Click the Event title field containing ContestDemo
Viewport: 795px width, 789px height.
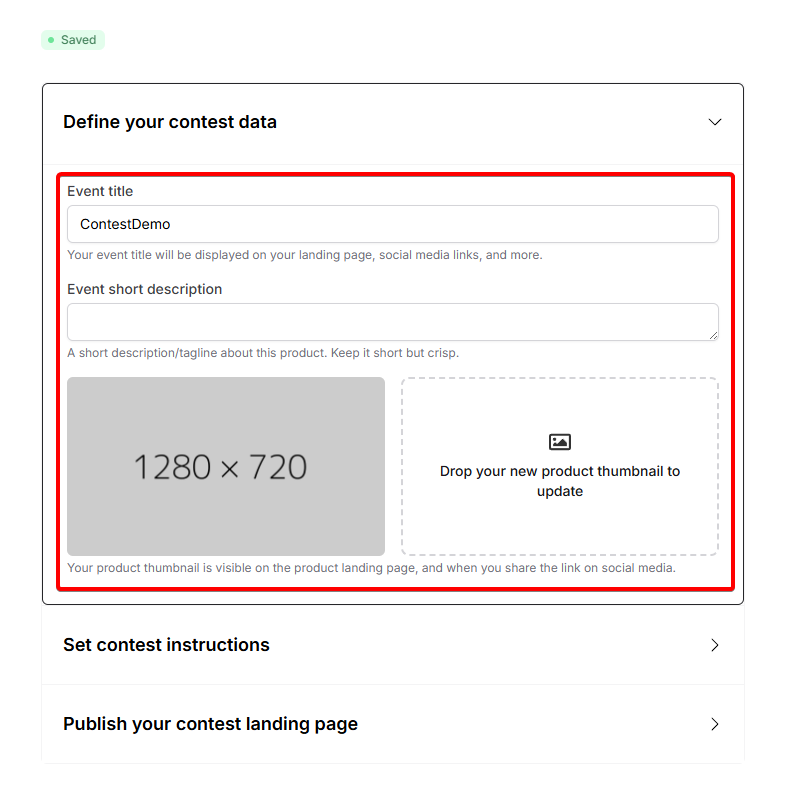tap(392, 224)
